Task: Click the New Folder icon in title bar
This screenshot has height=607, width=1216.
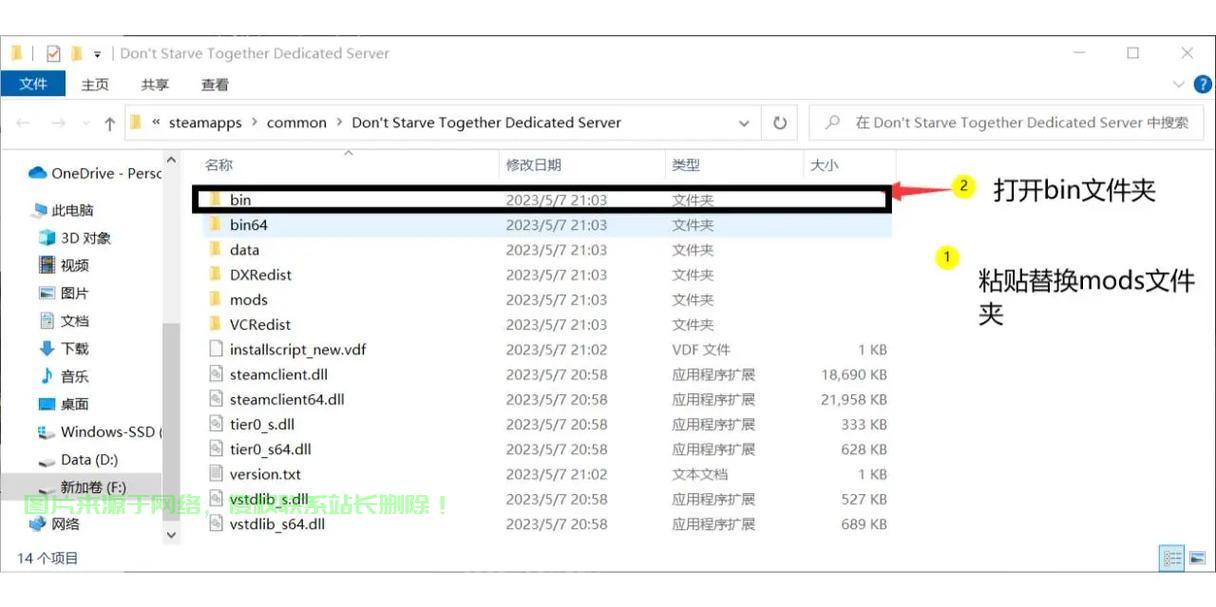Action: tap(76, 54)
